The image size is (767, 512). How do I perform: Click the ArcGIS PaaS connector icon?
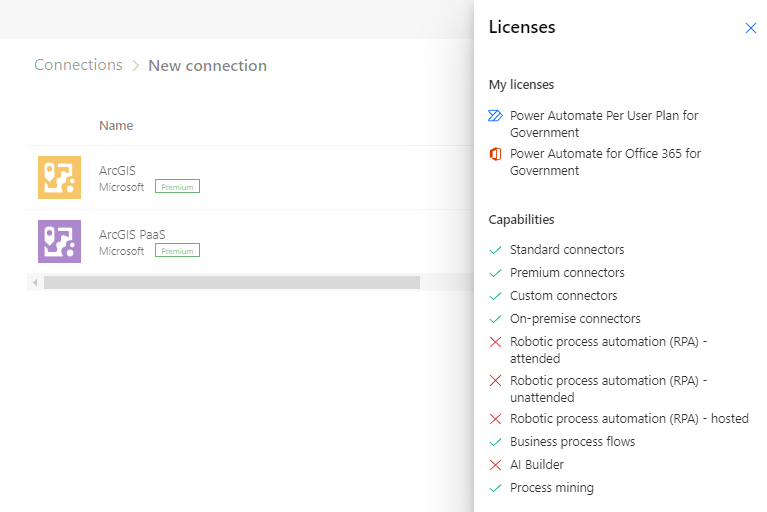coord(59,241)
